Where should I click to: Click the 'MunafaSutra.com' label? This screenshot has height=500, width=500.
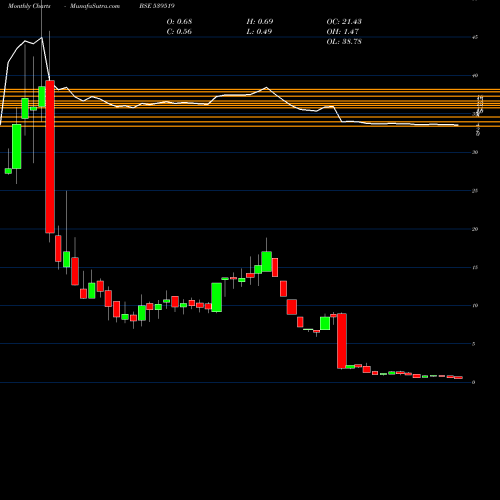(x=95, y=6)
